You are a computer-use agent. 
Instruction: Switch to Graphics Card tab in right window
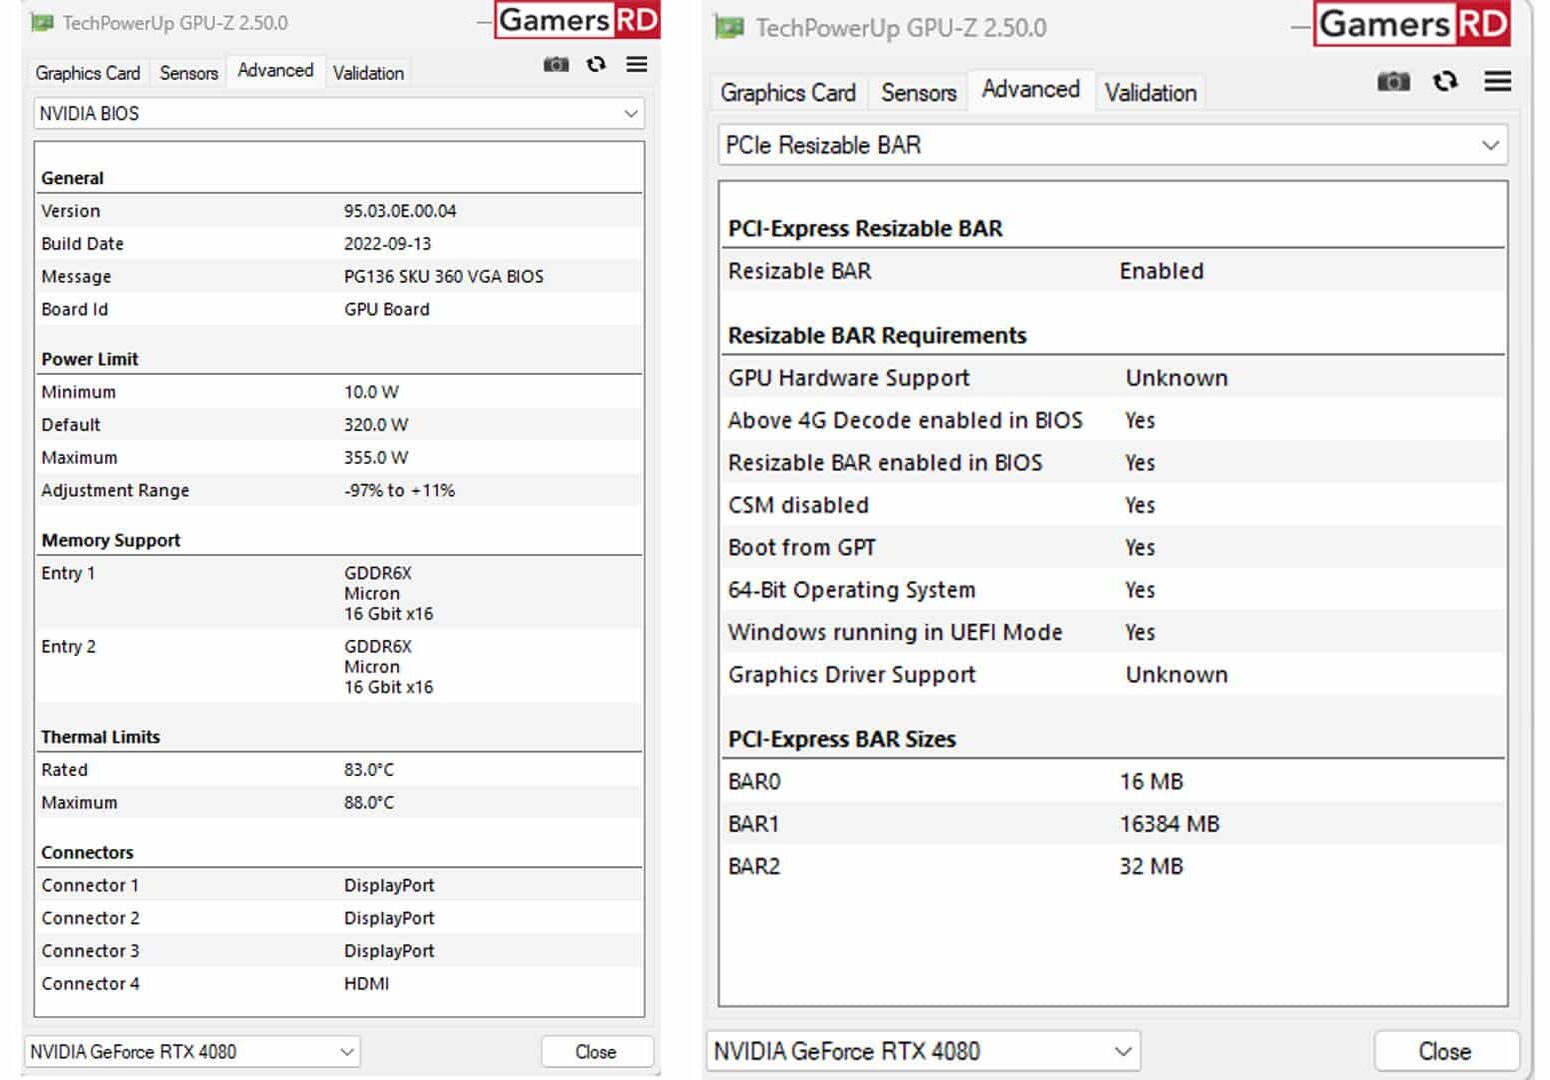click(x=788, y=93)
